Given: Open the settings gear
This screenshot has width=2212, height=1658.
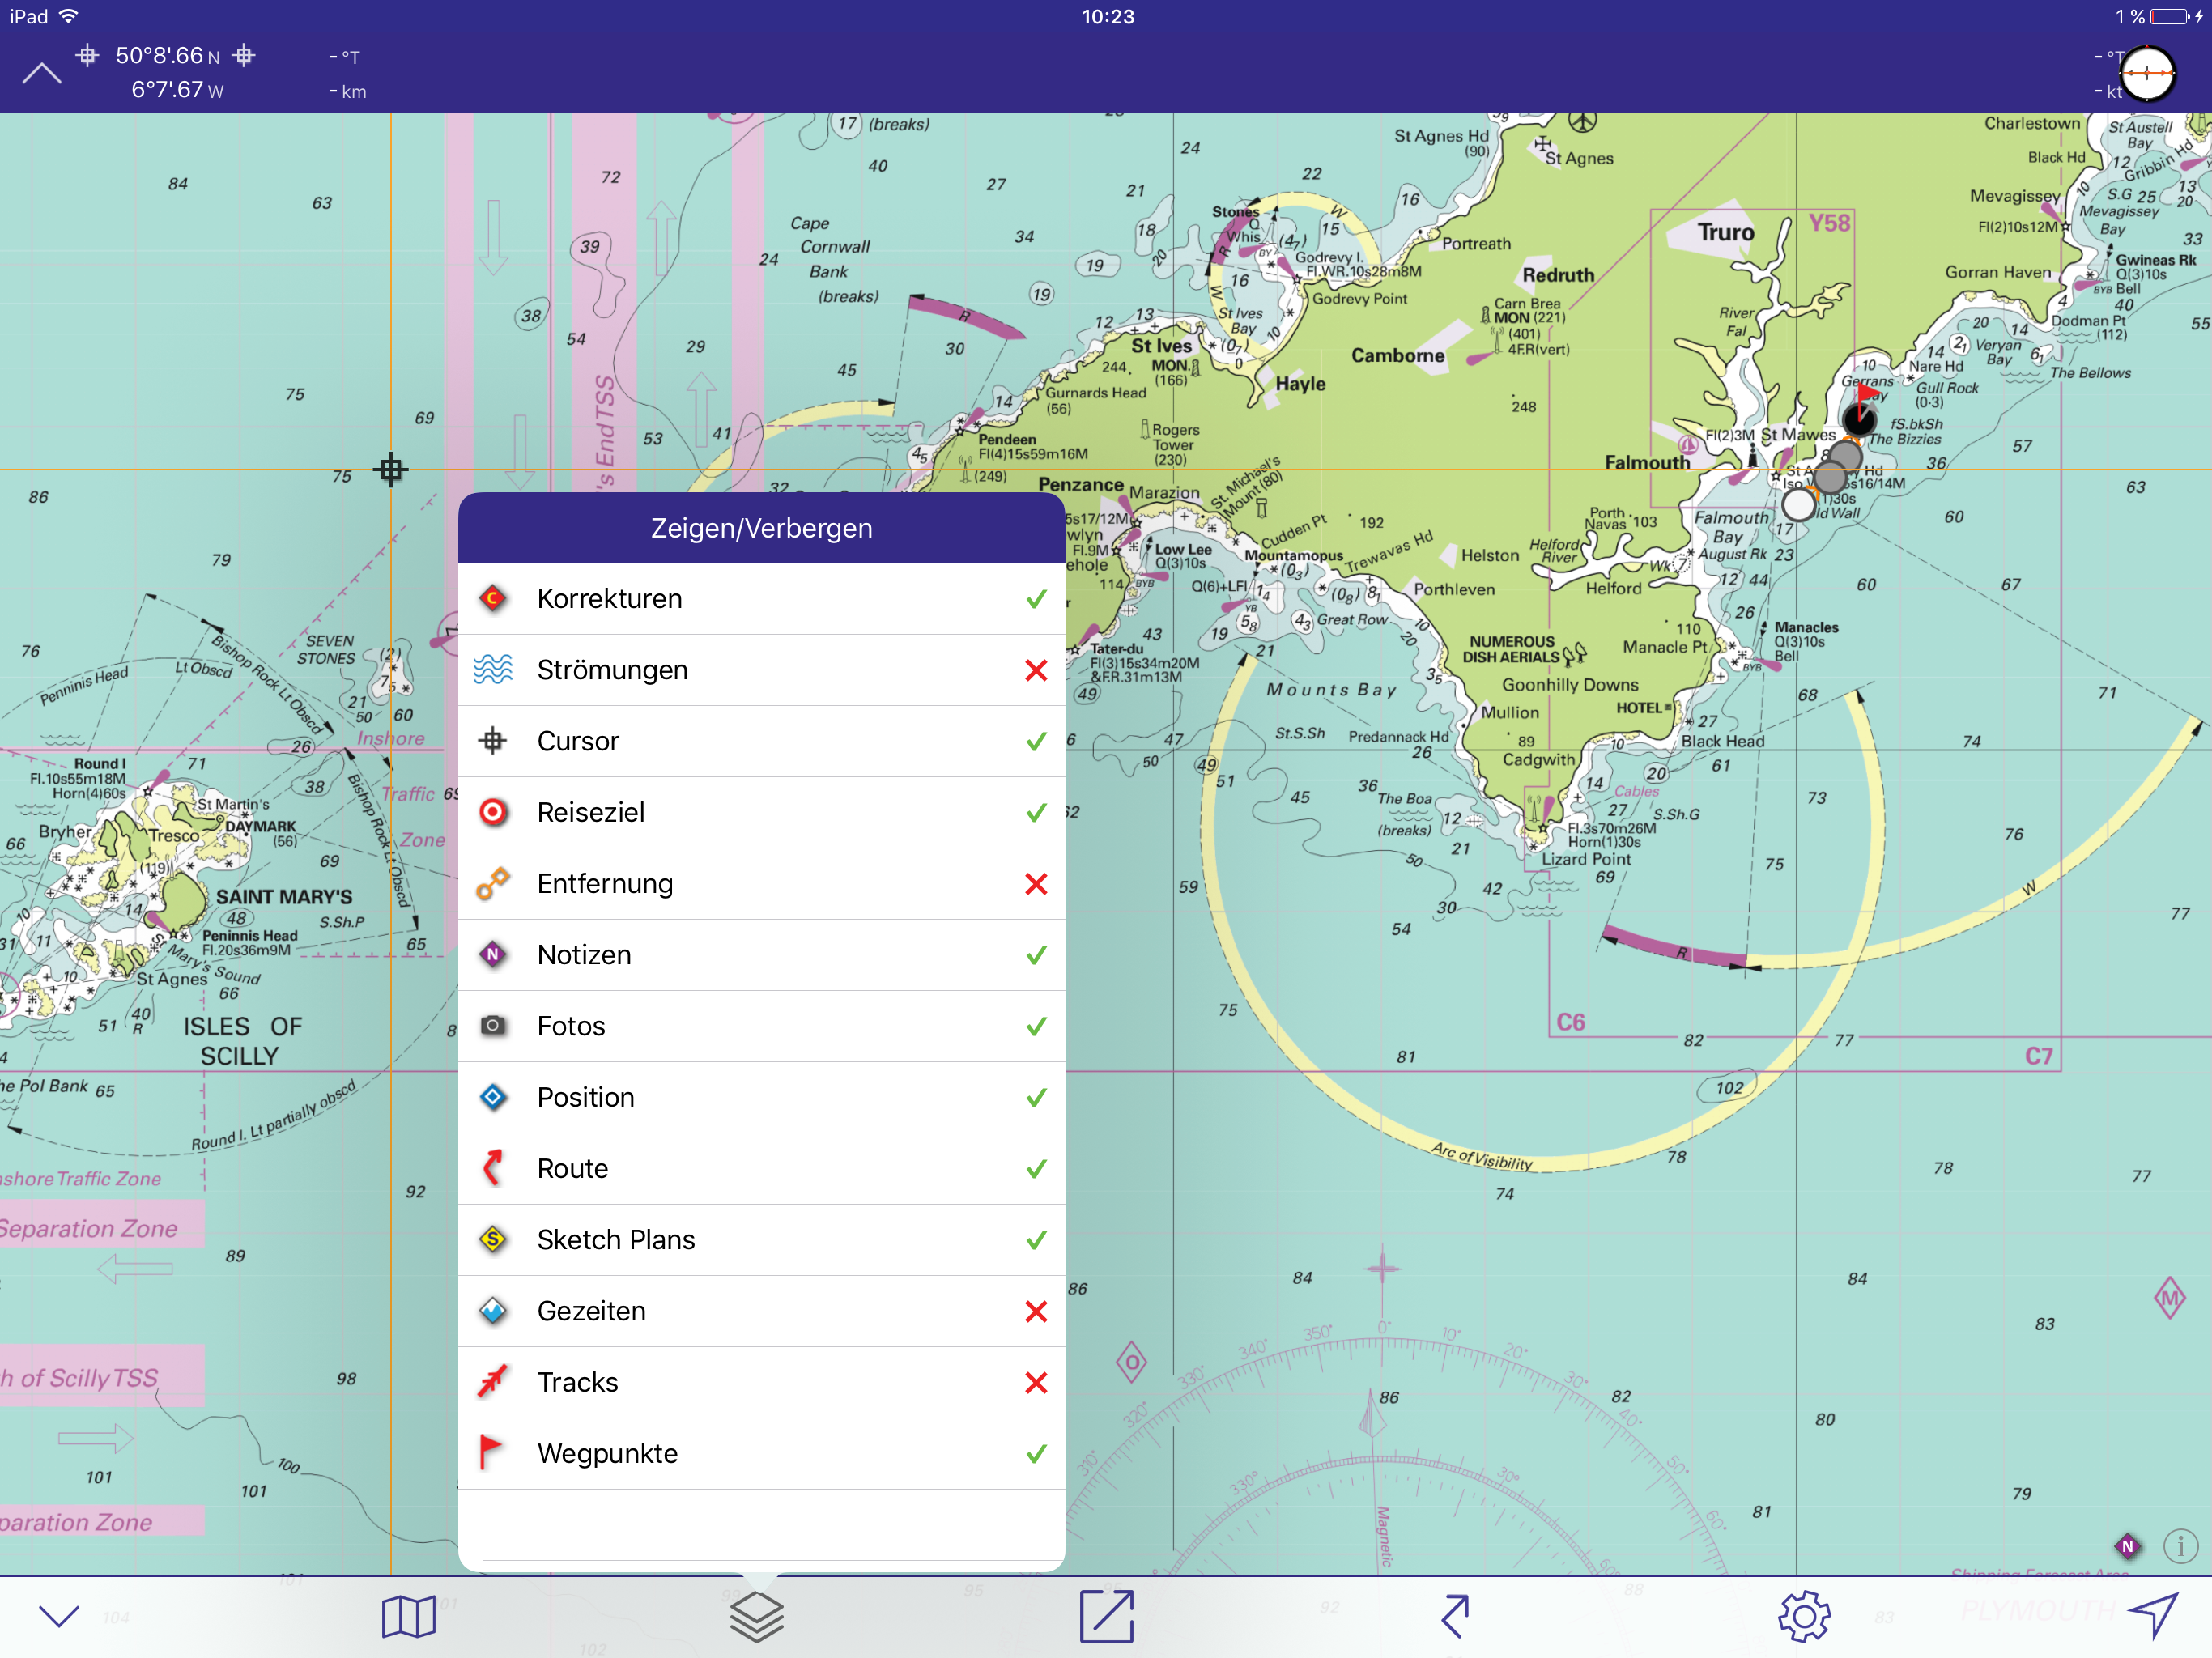Looking at the screenshot, I should tap(1805, 1616).
